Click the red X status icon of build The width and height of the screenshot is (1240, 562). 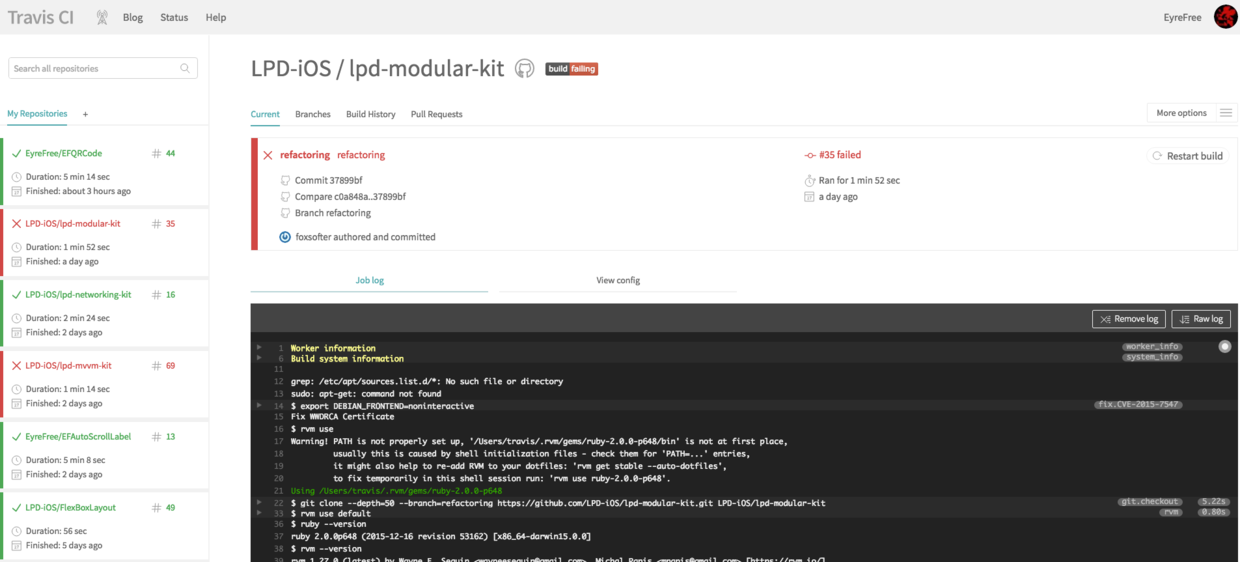tap(268, 155)
